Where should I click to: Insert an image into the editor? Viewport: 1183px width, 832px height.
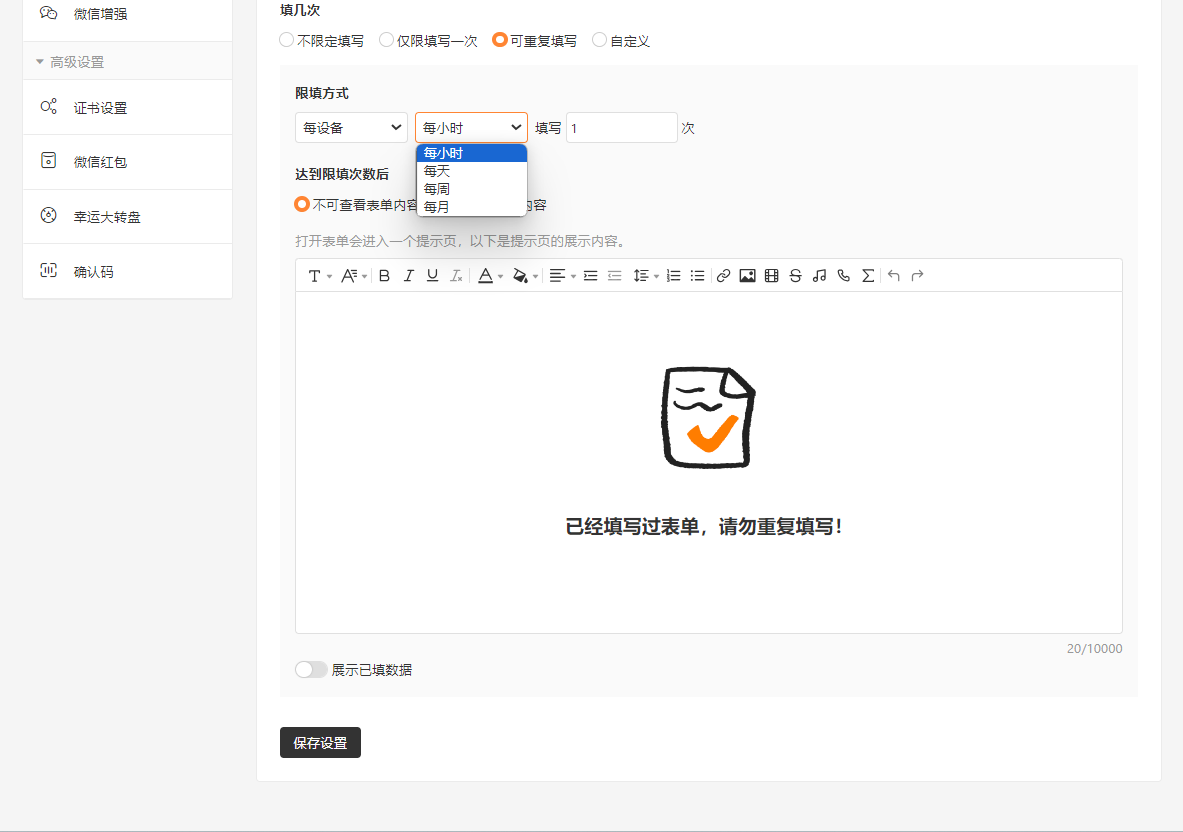[x=748, y=276]
